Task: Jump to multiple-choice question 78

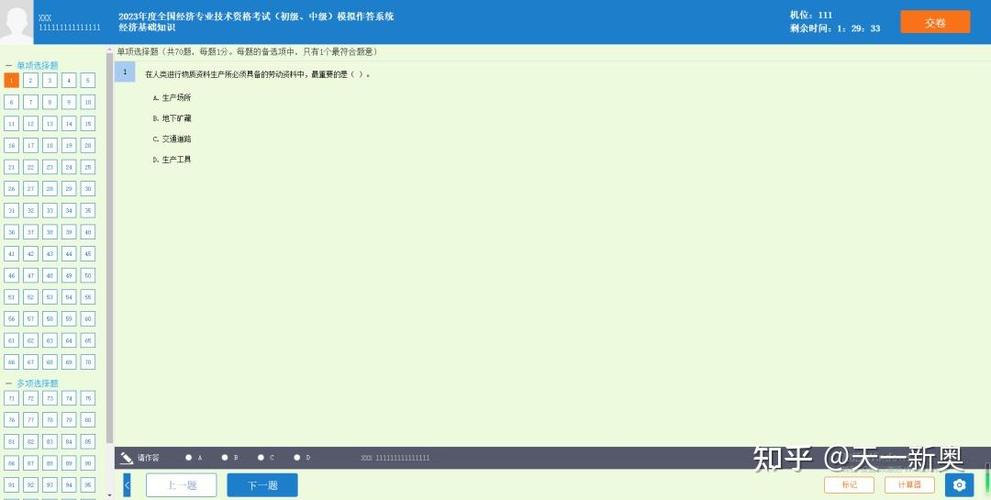Action: 49,420
